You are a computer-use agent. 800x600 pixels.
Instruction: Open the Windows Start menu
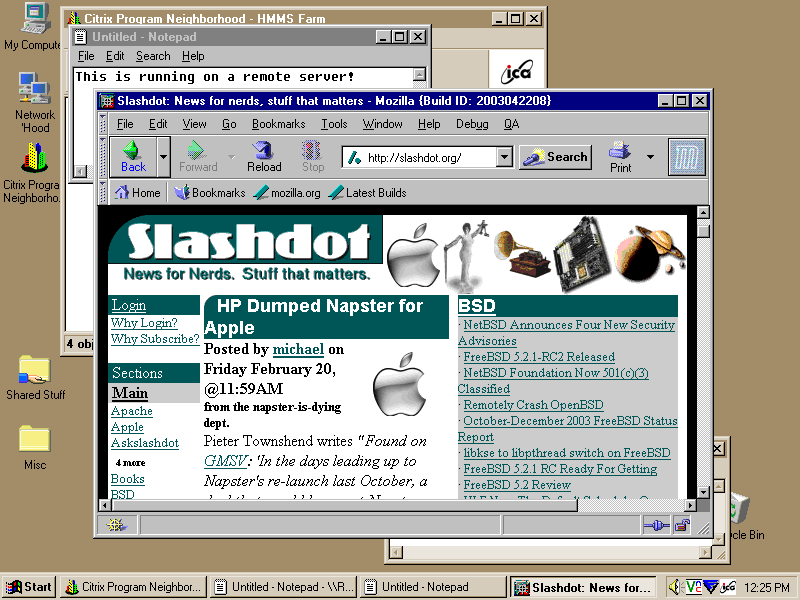pos(29,587)
